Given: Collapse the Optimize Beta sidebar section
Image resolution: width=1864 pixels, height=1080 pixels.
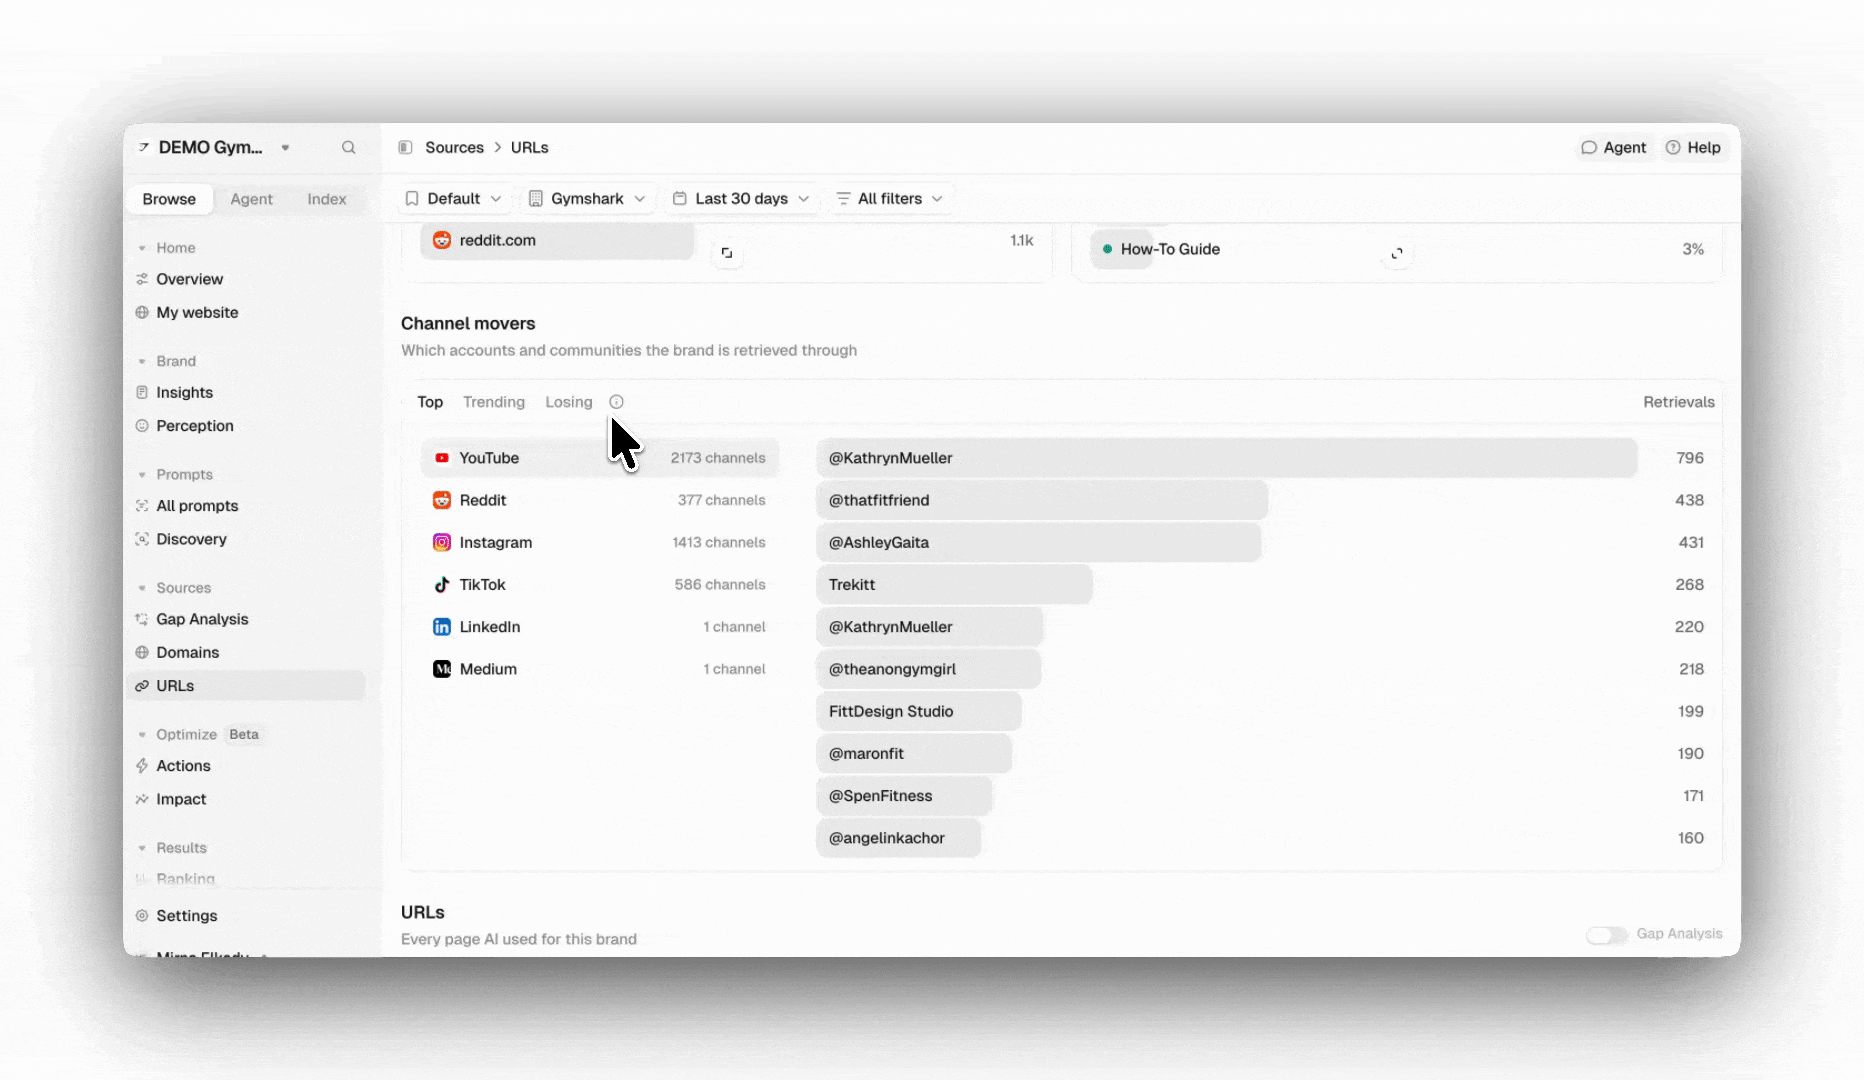Looking at the screenshot, I should coord(142,734).
